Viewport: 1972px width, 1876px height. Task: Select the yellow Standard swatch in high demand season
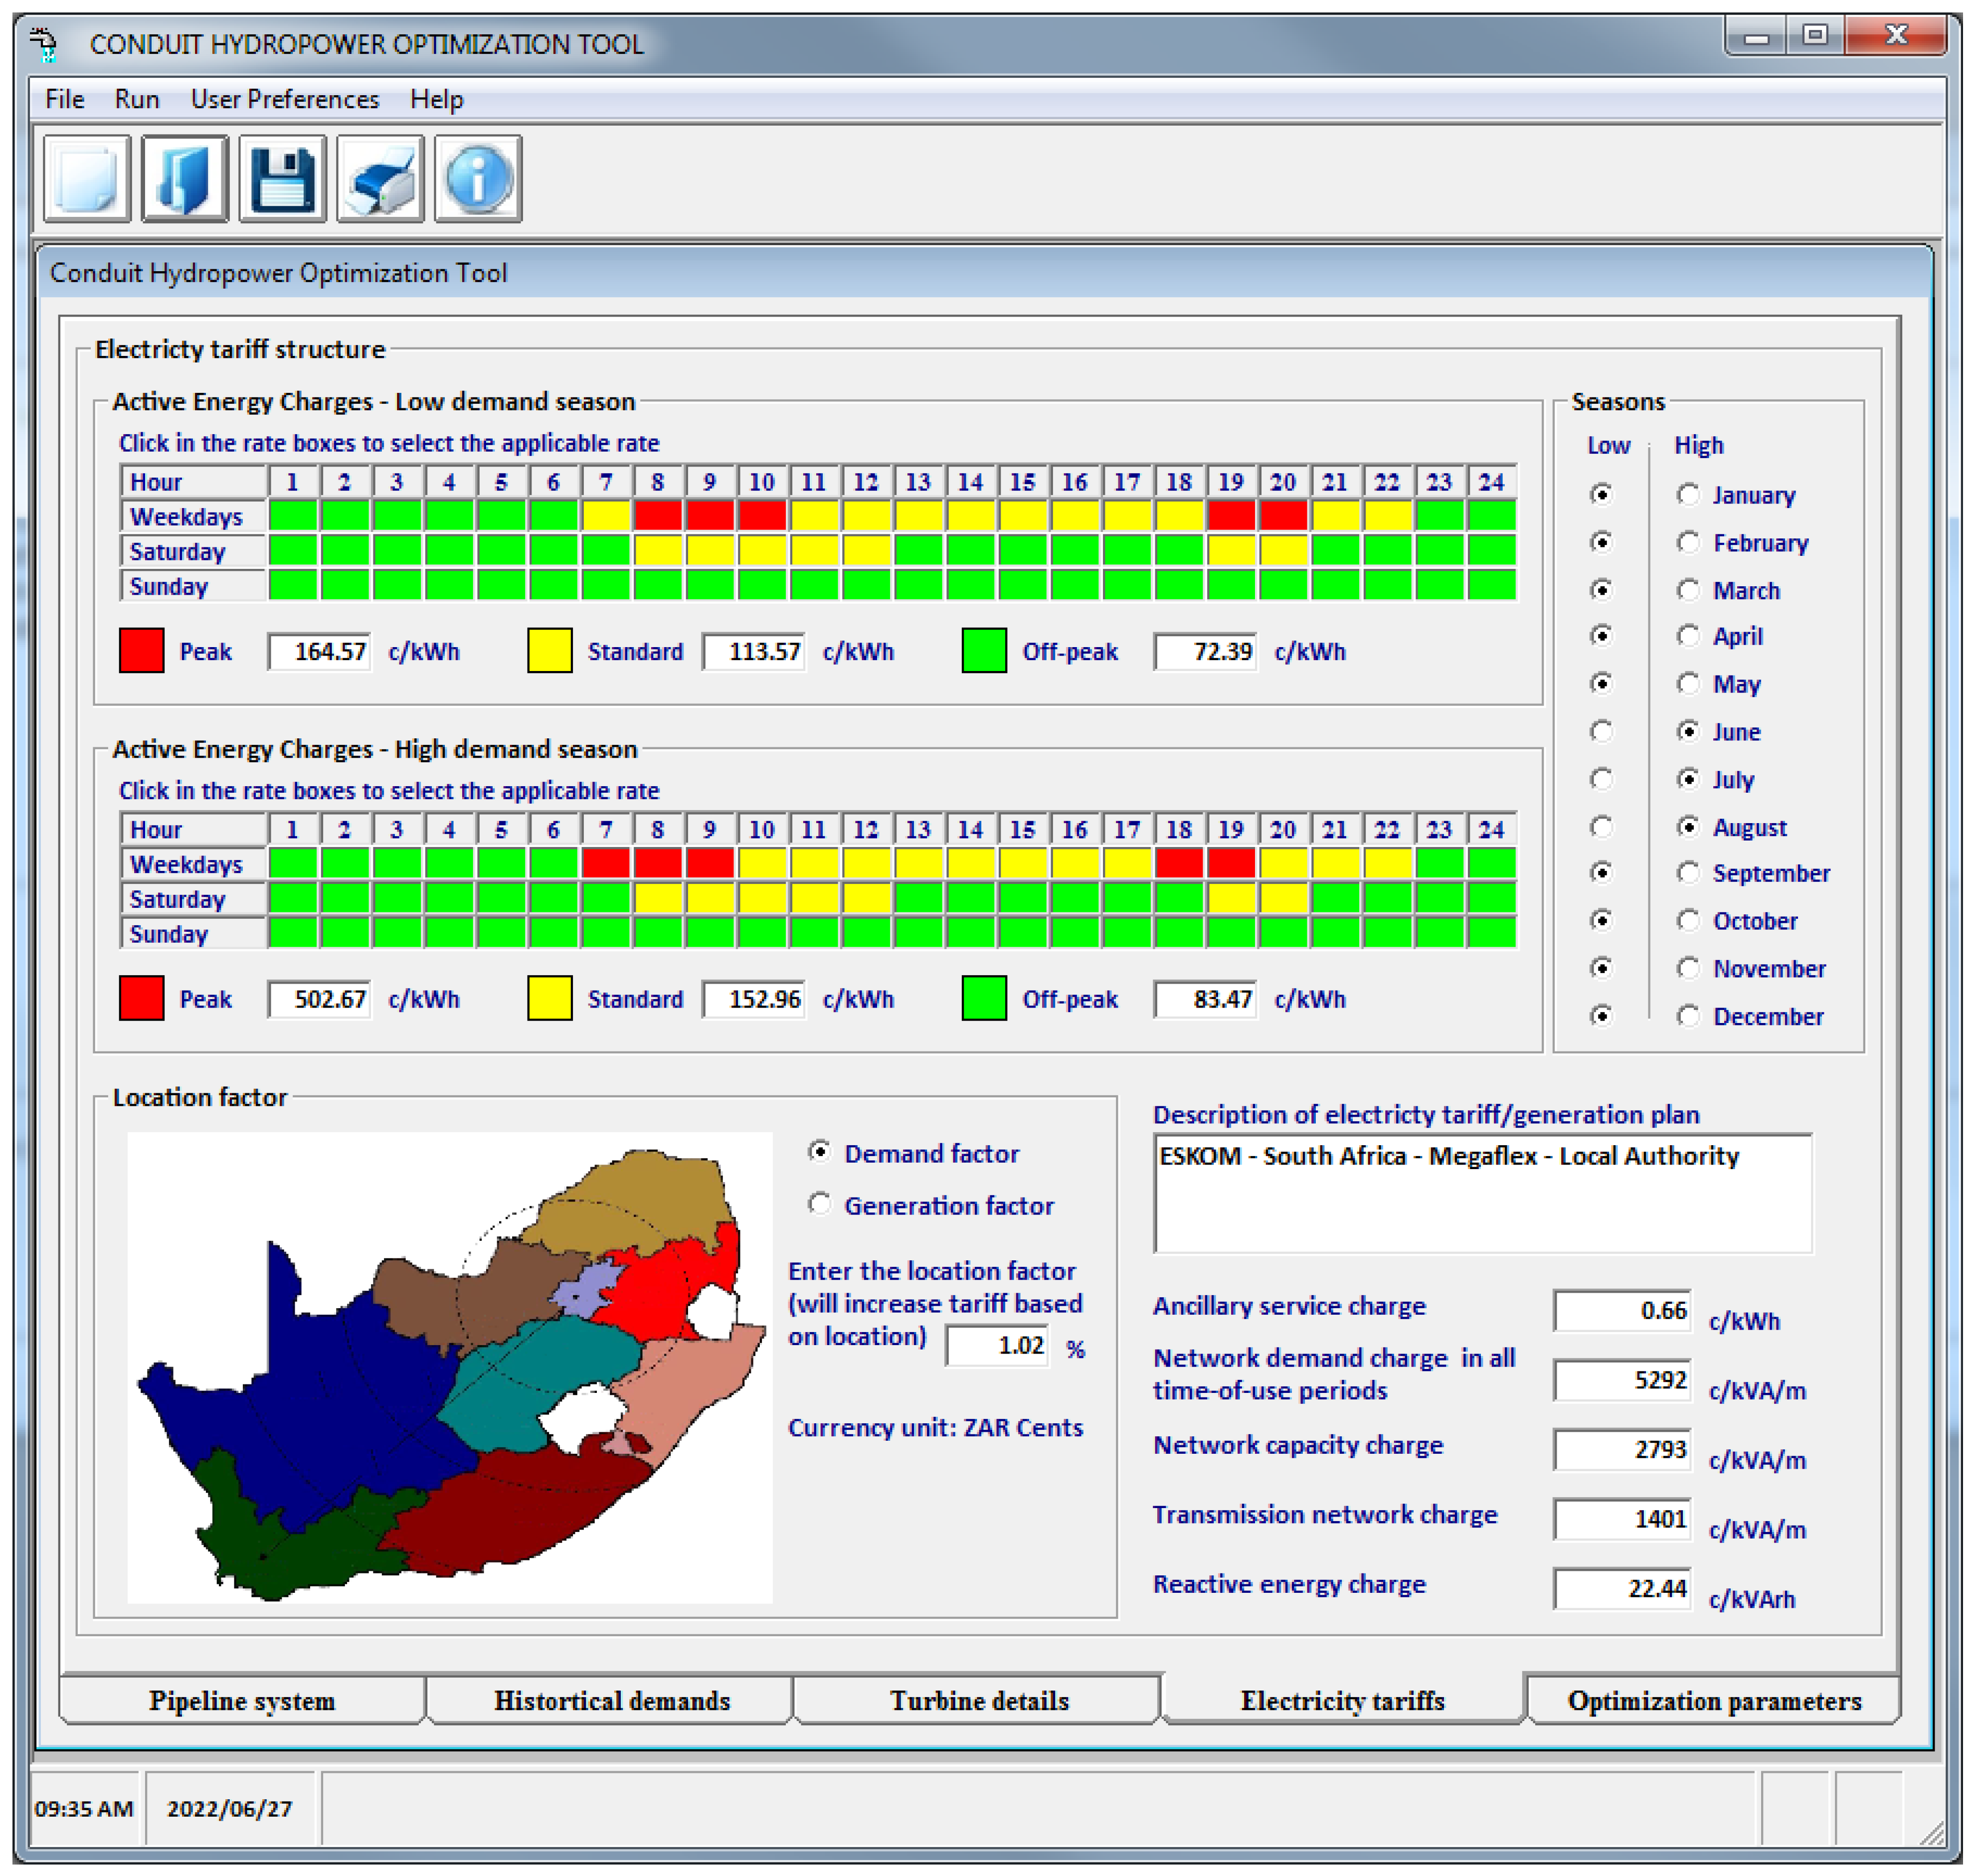point(549,998)
